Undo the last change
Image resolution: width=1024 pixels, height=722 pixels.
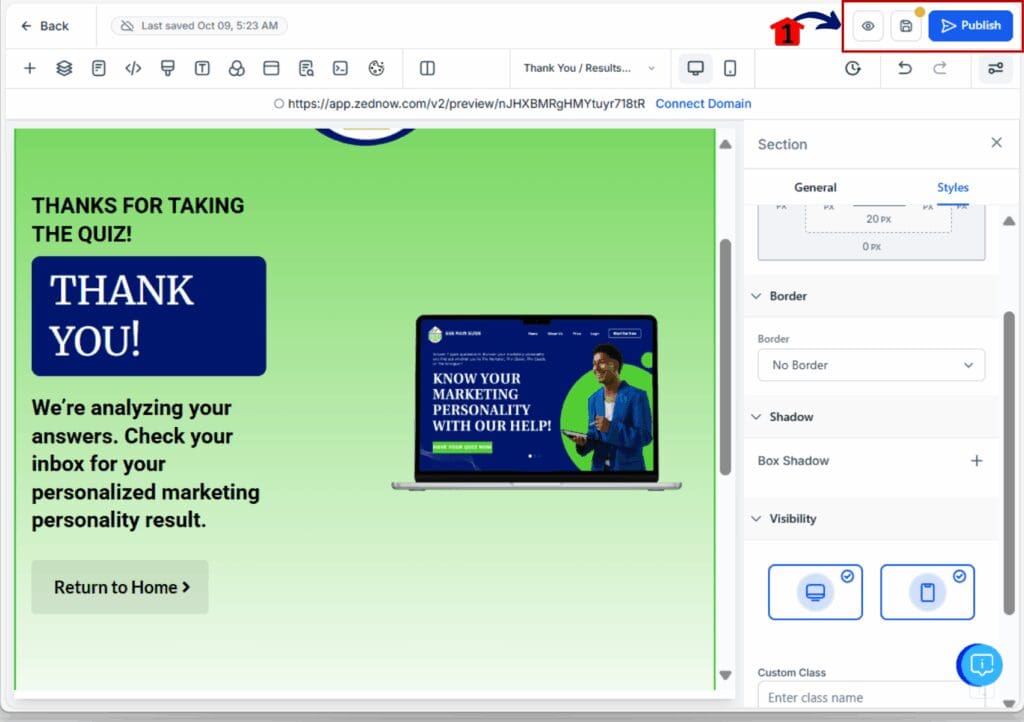point(905,68)
